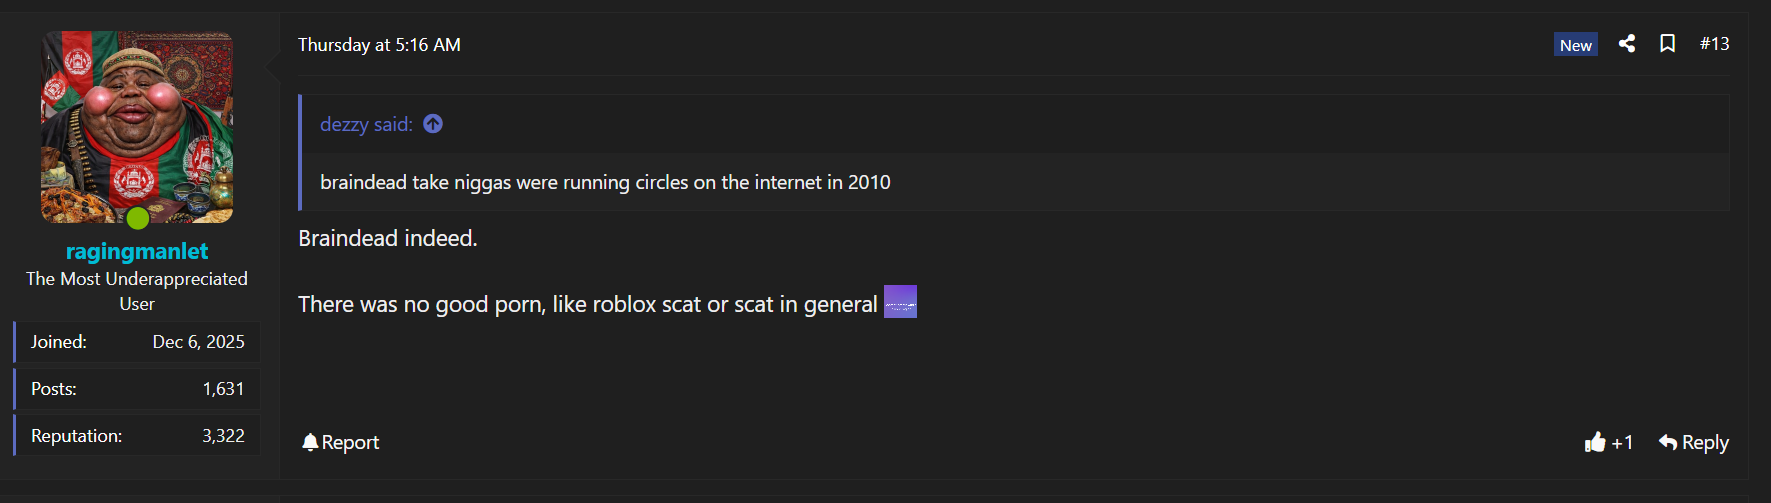Click the Posts count 1,631
This screenshot has height=503, width=1771.
pyautogui.click(x=223, y=389)
